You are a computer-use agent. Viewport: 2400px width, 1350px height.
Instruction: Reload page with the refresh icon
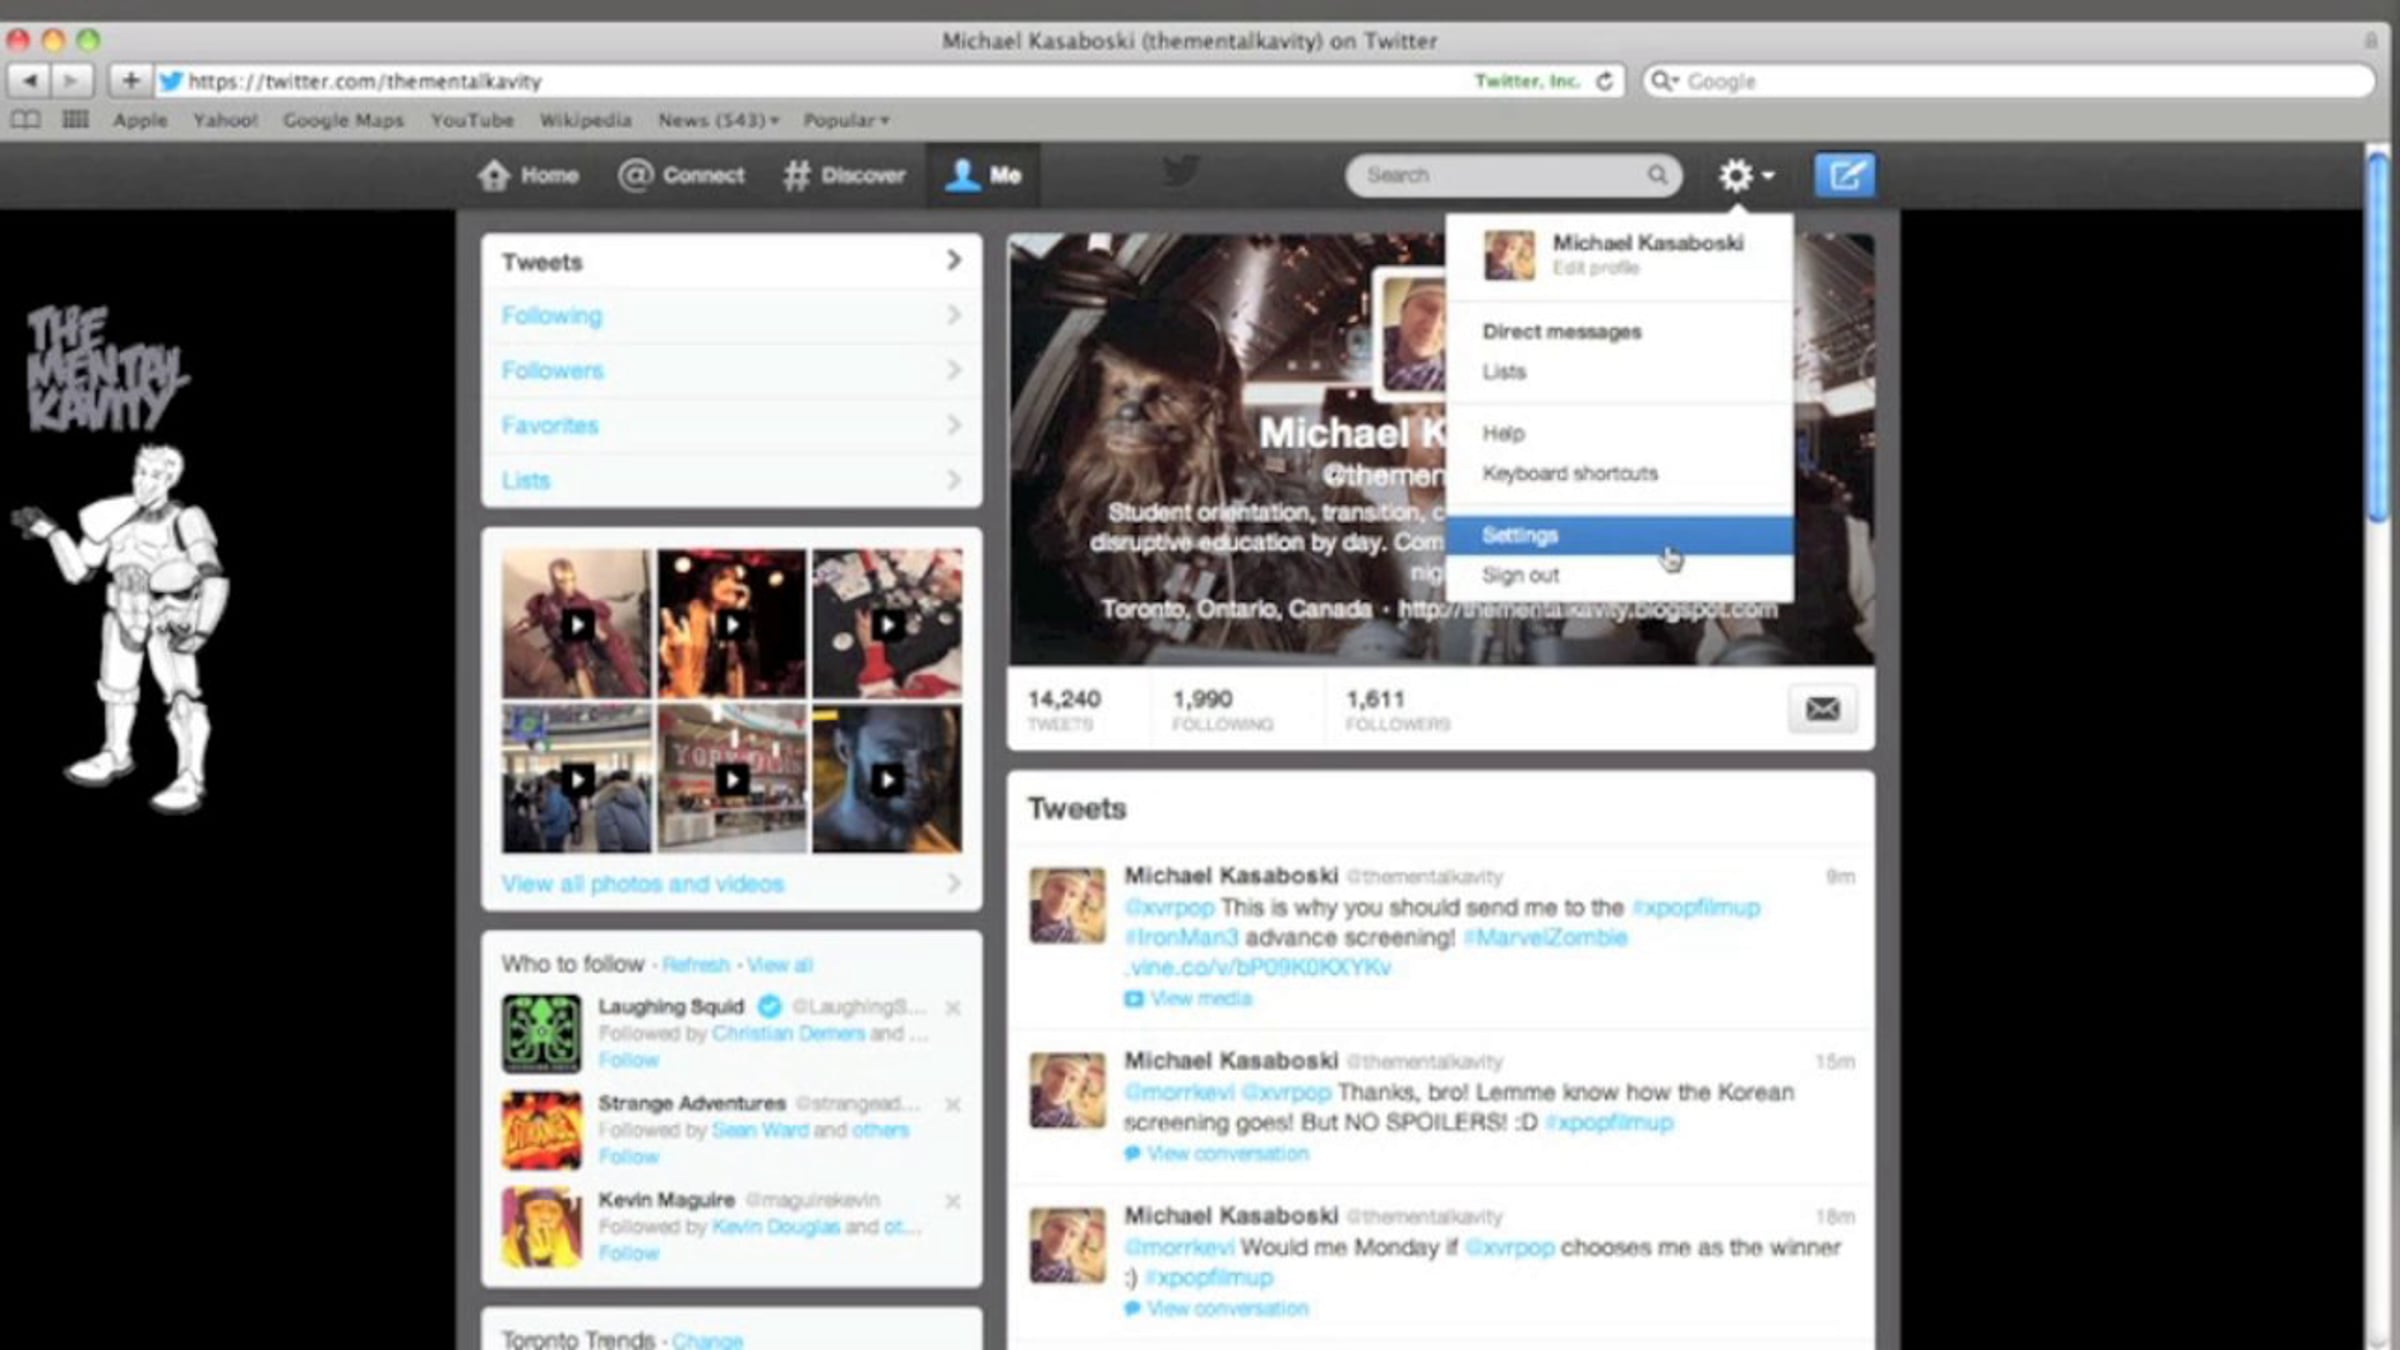coord(1604,81)
